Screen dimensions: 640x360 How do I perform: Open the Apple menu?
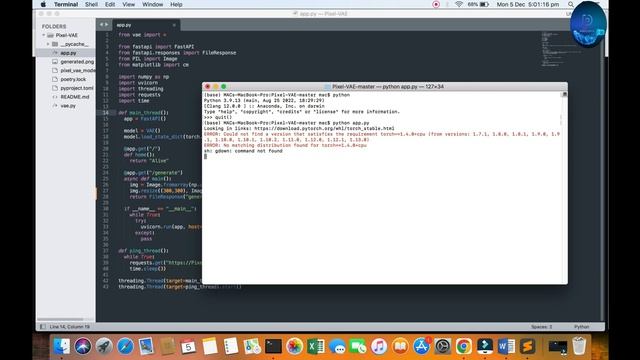click(43, 4)
